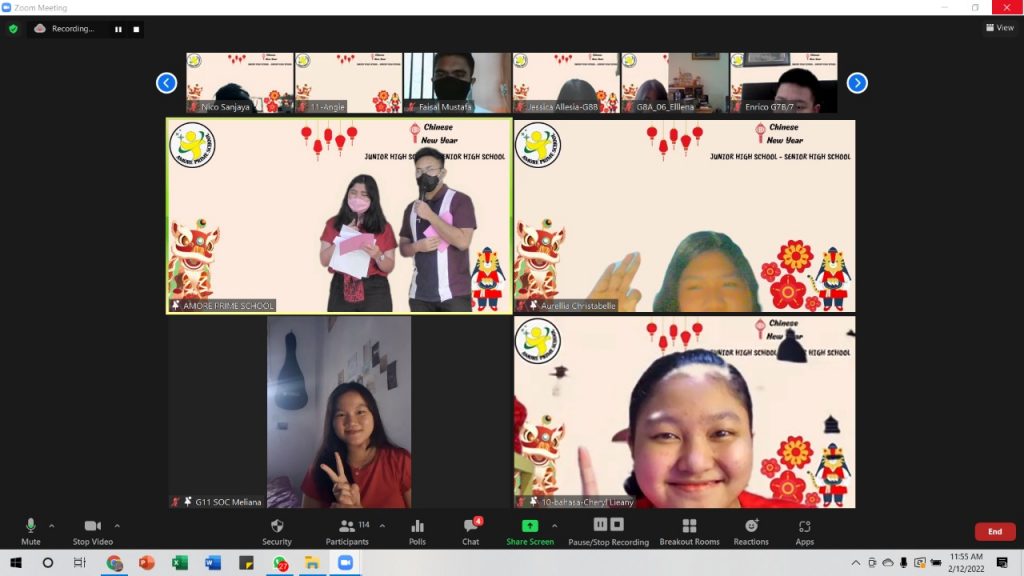Pause the recording in the toolbar

tap(600, 524)
